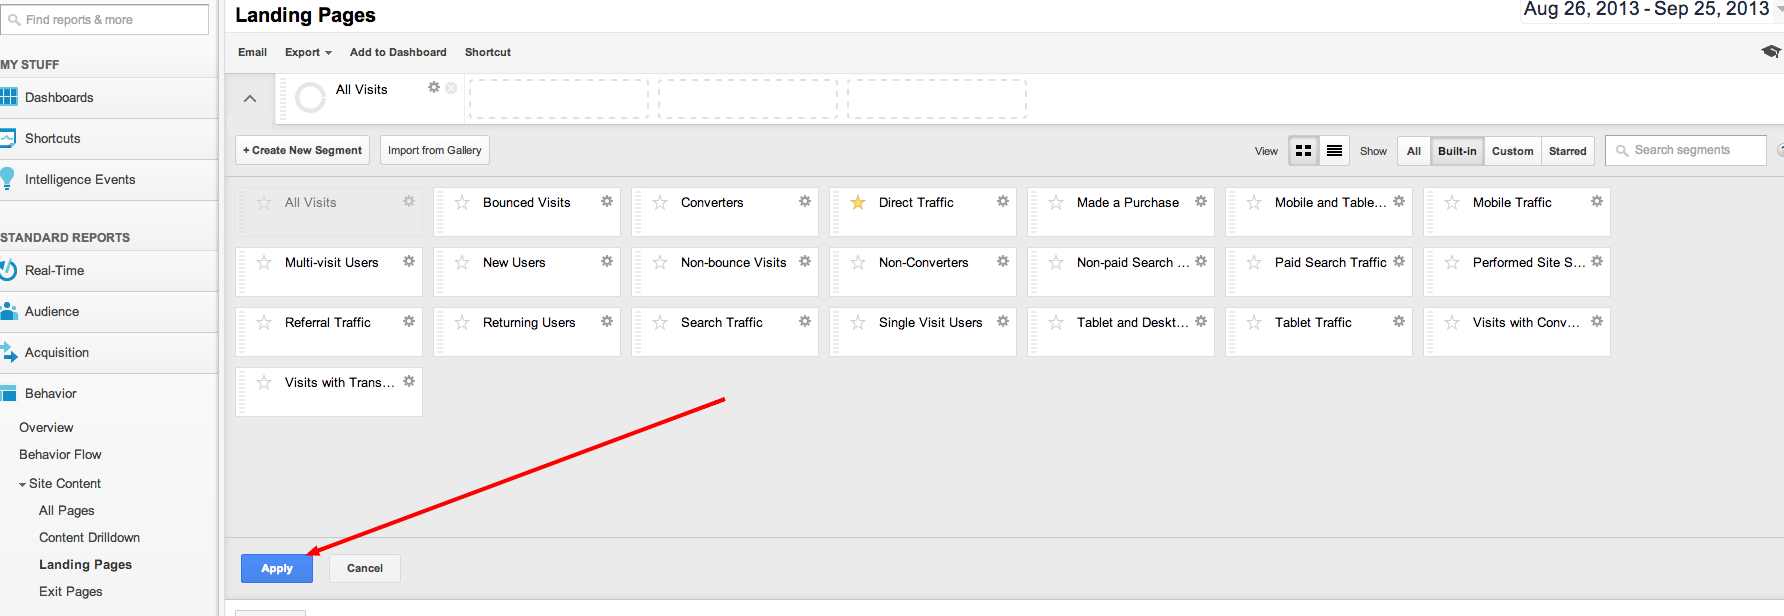Star the Referral Traffic segment

coord(264,323)
